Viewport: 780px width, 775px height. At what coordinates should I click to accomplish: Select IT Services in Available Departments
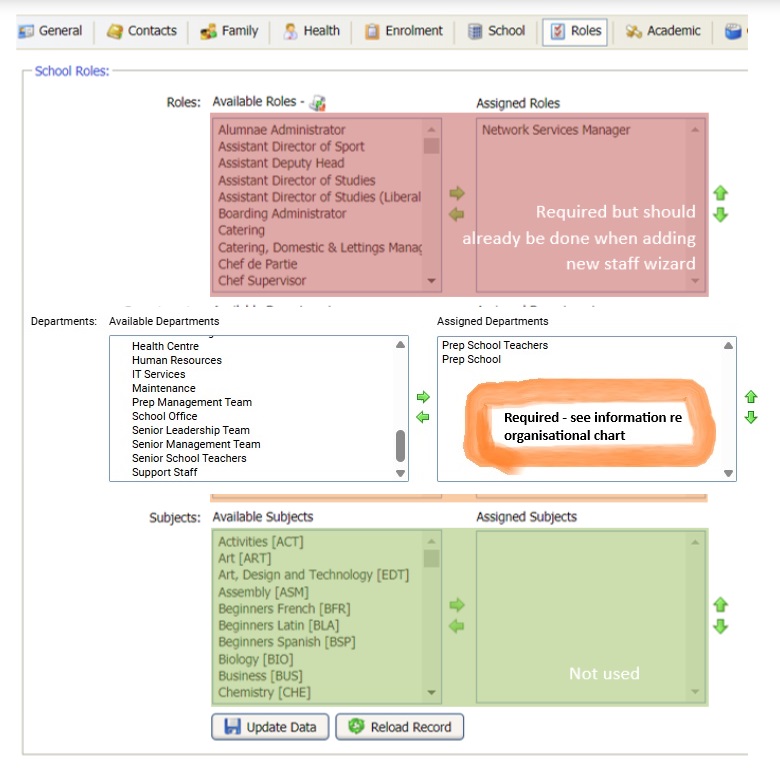158,374
